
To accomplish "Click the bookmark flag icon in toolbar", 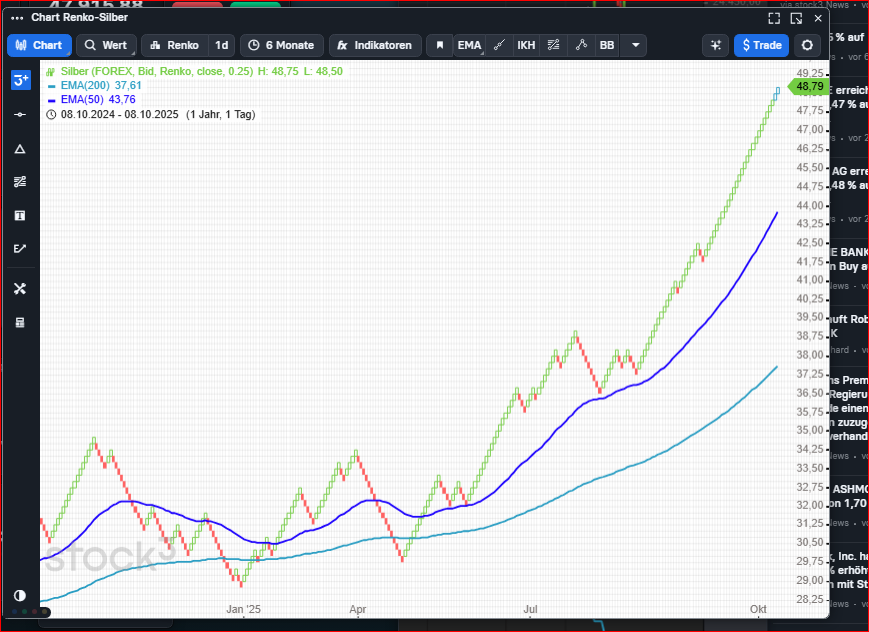I will 439,45.
